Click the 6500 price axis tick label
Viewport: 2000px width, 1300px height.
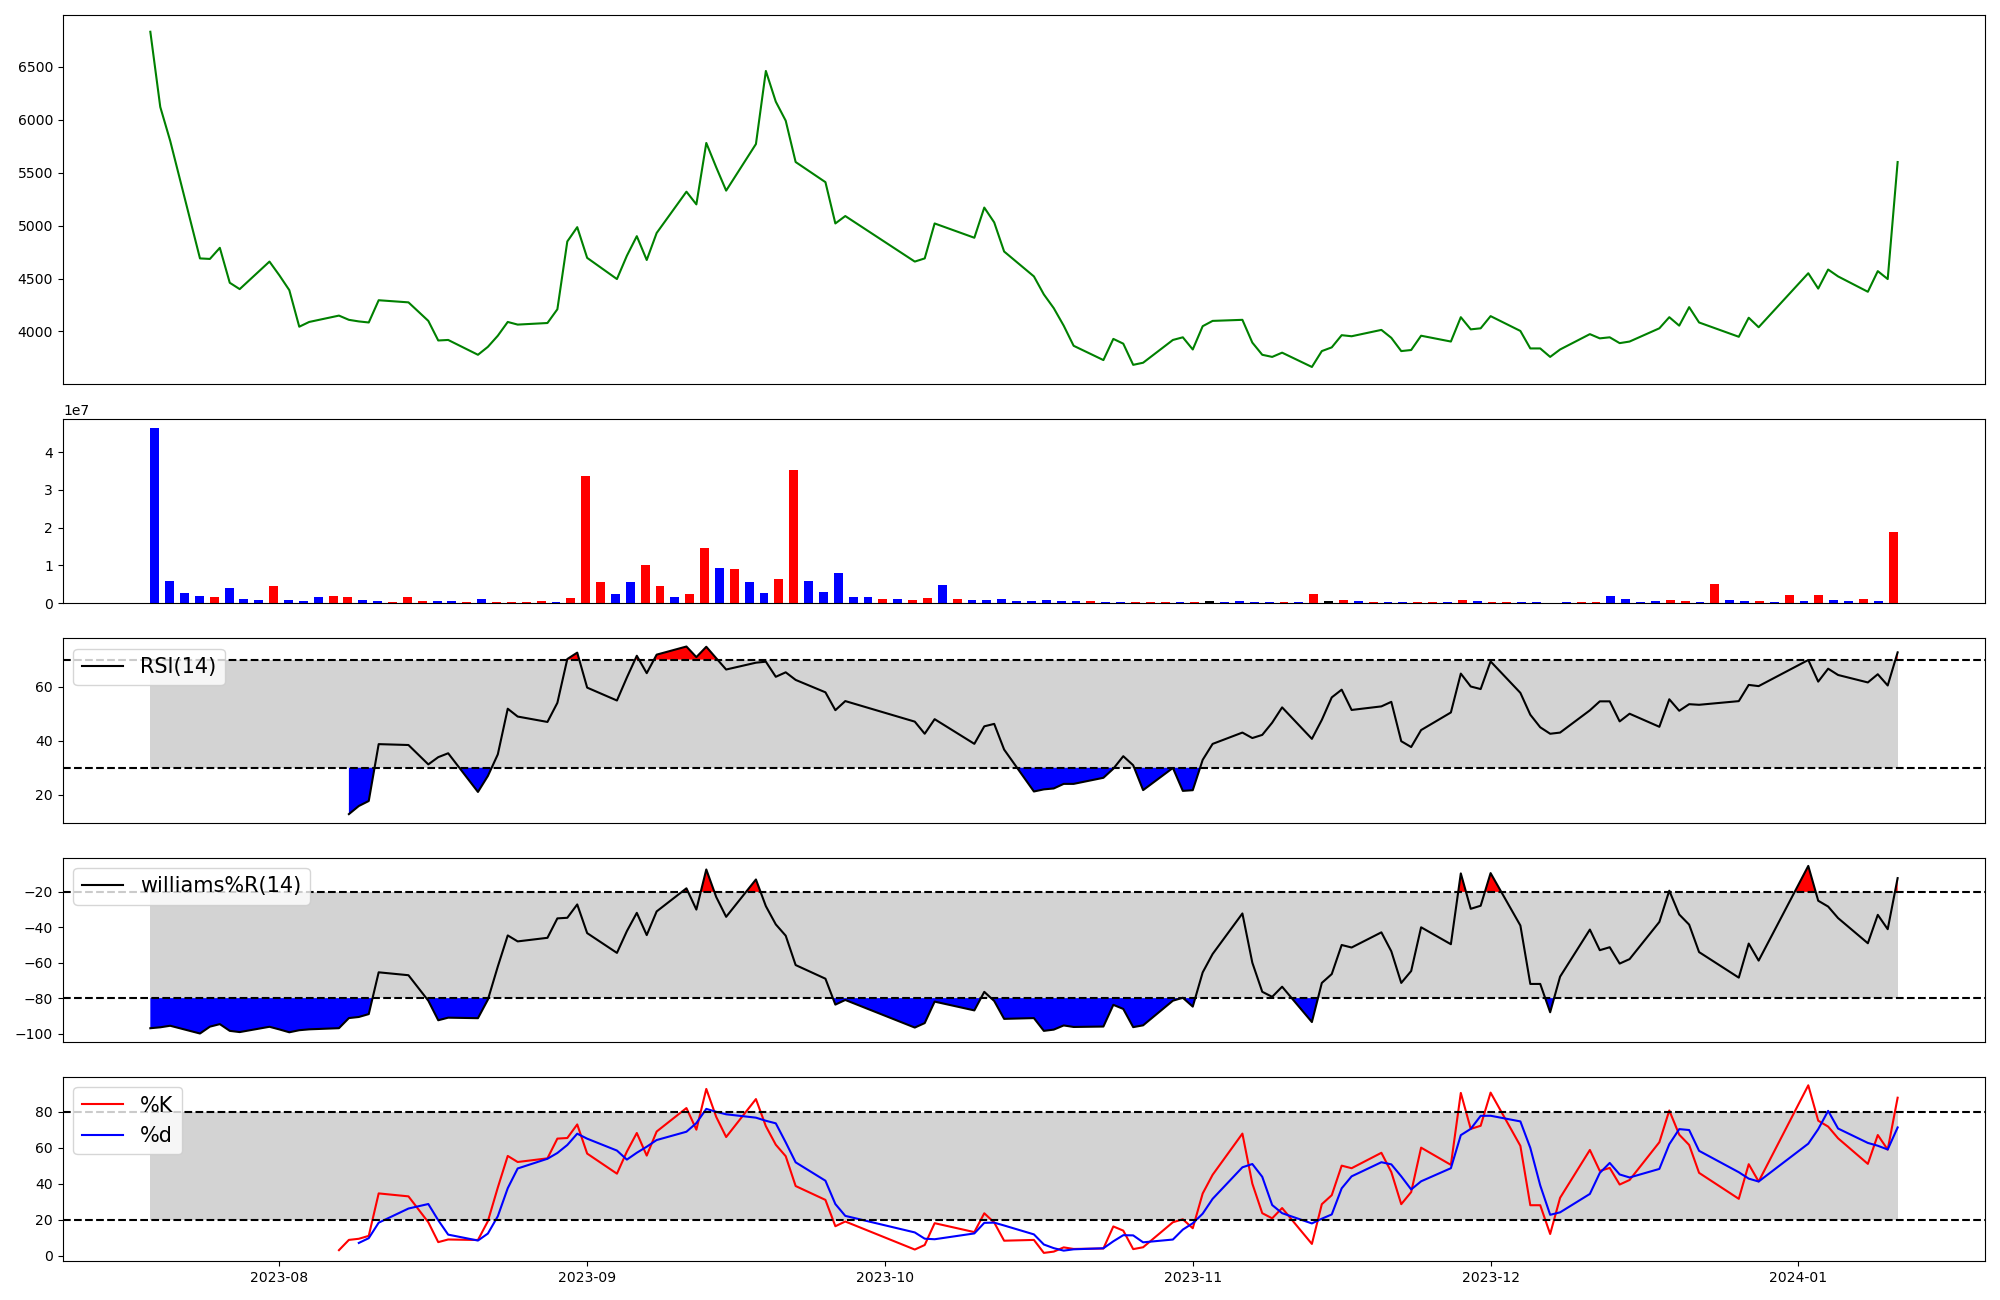click(36, 68)
